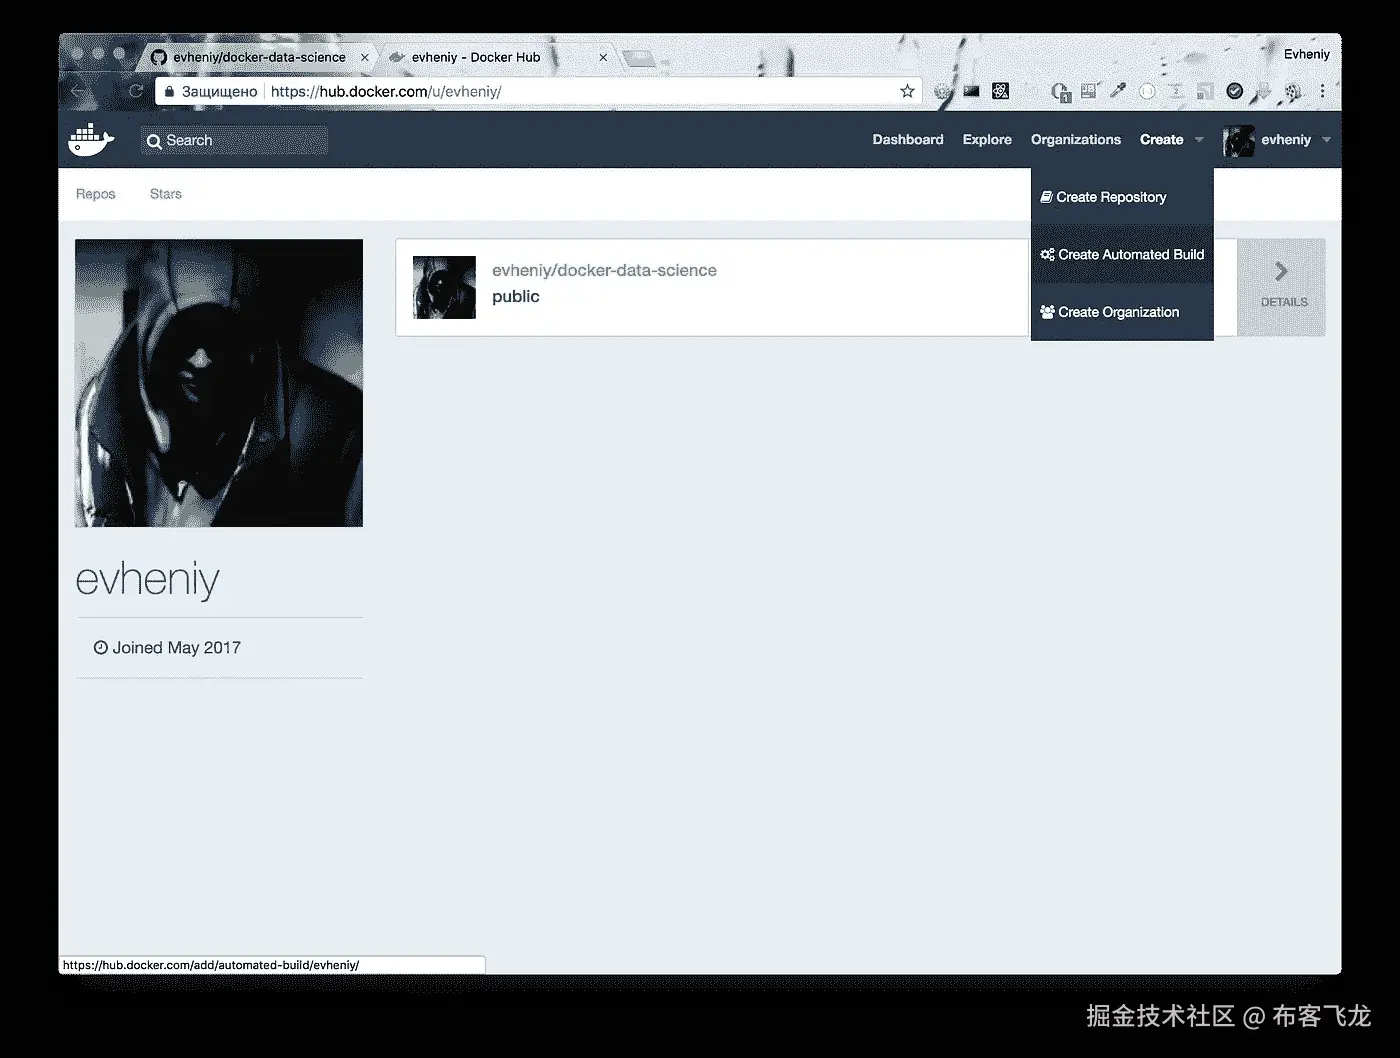Expand the Create dropdown arrow
Screen dimensions: 1400x1058
point(1199,140)
